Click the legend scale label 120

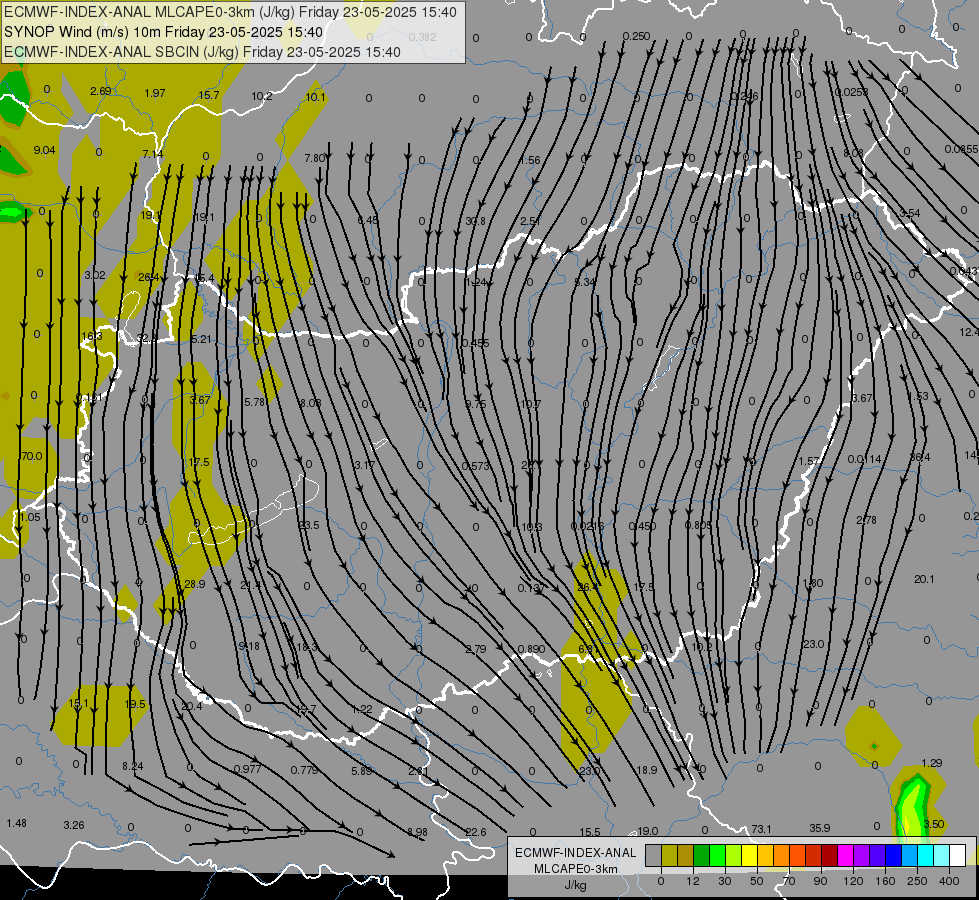pos(853,881)
